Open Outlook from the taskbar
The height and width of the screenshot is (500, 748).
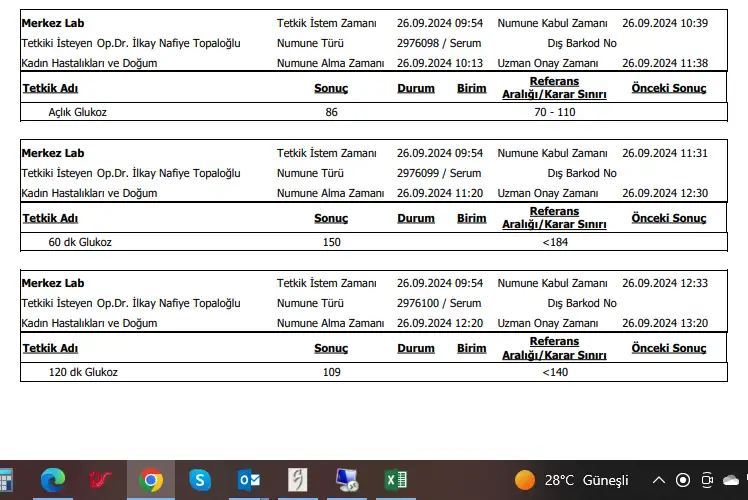click(249, 481)
